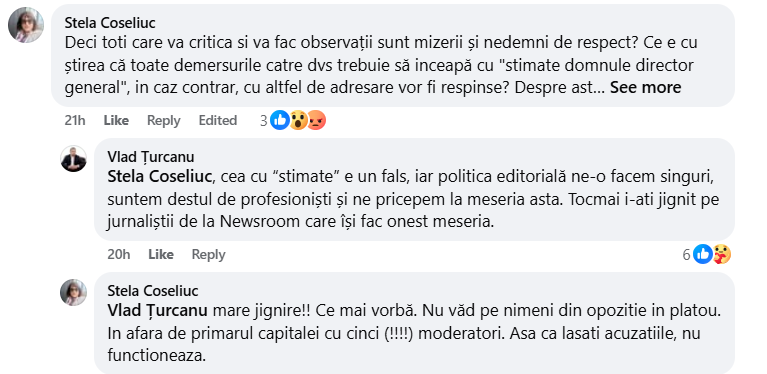Click the care reaction emoji on Vlad's reply
The height and width of the screenshot is (374, 767).
(x=722, y=254)
